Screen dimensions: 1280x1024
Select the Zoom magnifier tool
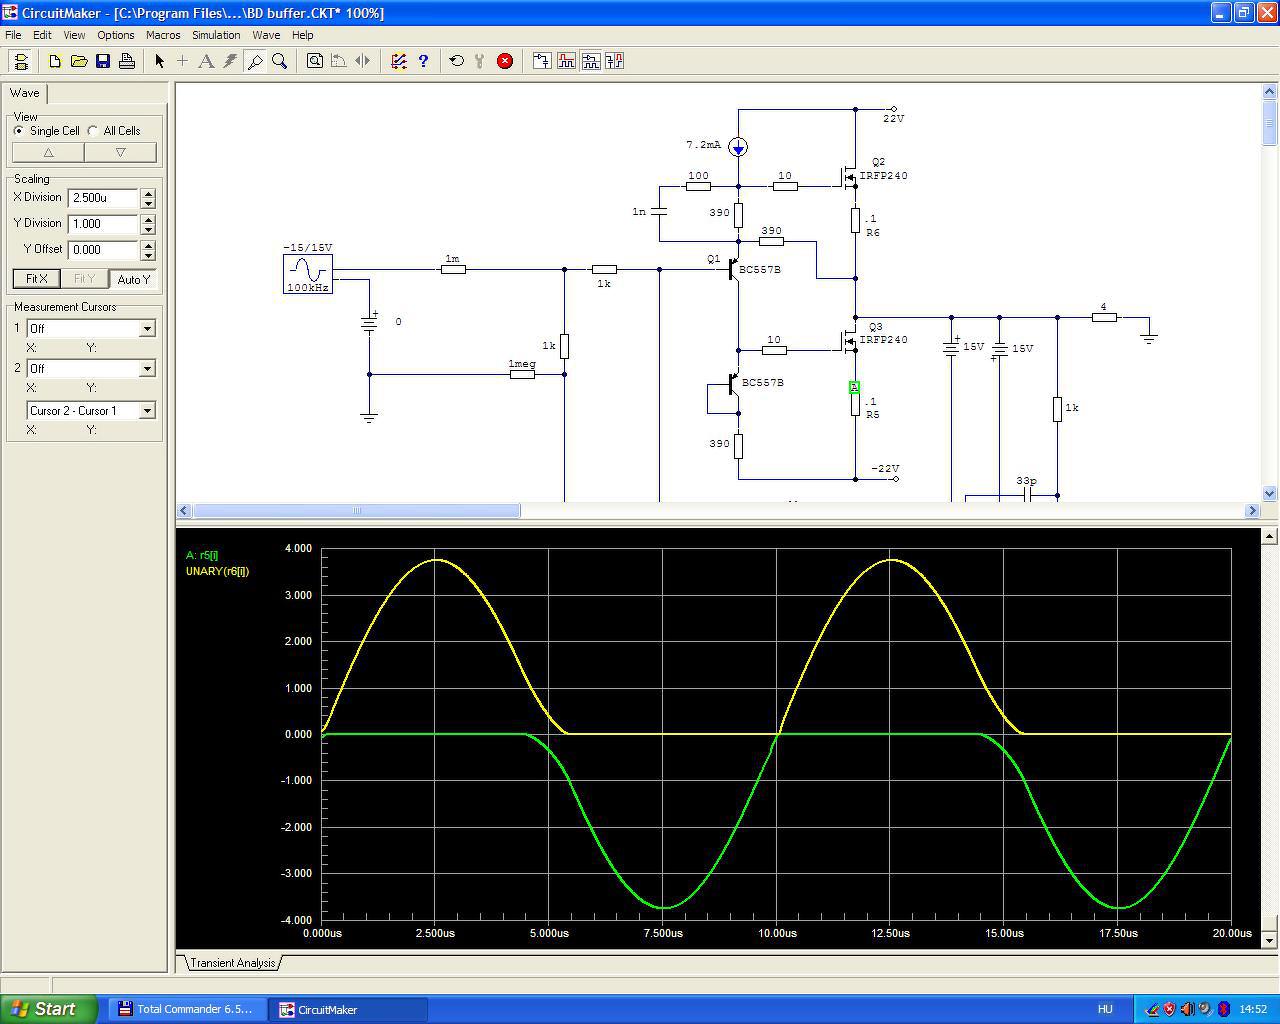click(x=280, y=61)
